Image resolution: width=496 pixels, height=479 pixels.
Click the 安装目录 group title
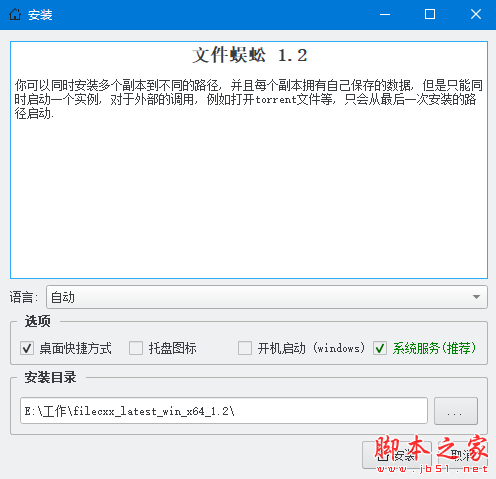(50, 377)
